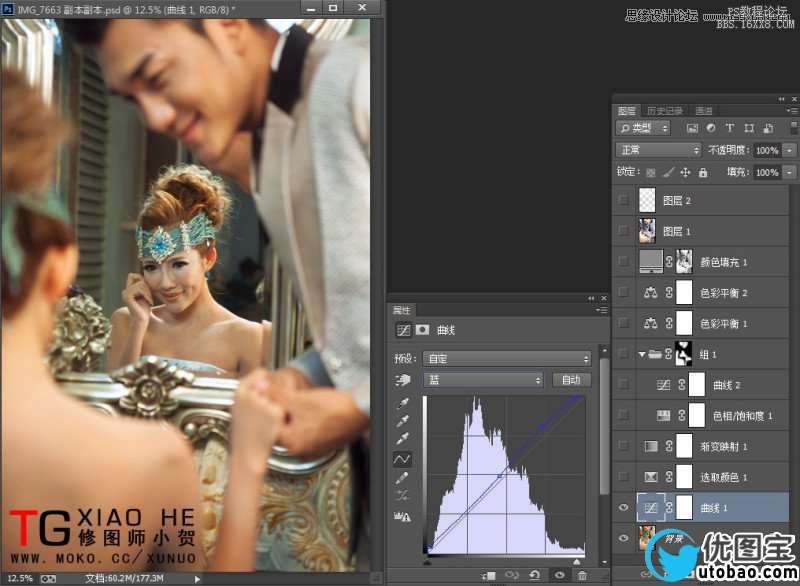Select the 选取颜色 1 layer
The height and width of the screenshot is (586, 800).
pos(712,477)
